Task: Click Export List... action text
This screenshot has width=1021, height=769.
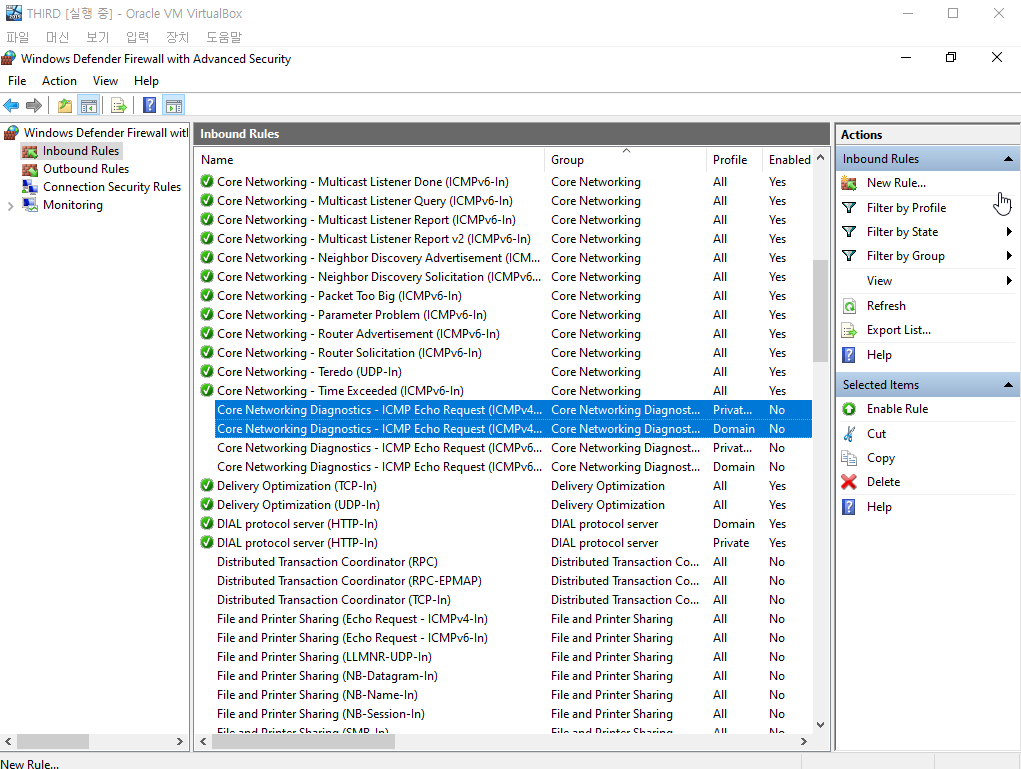Action: click(899, 330)
